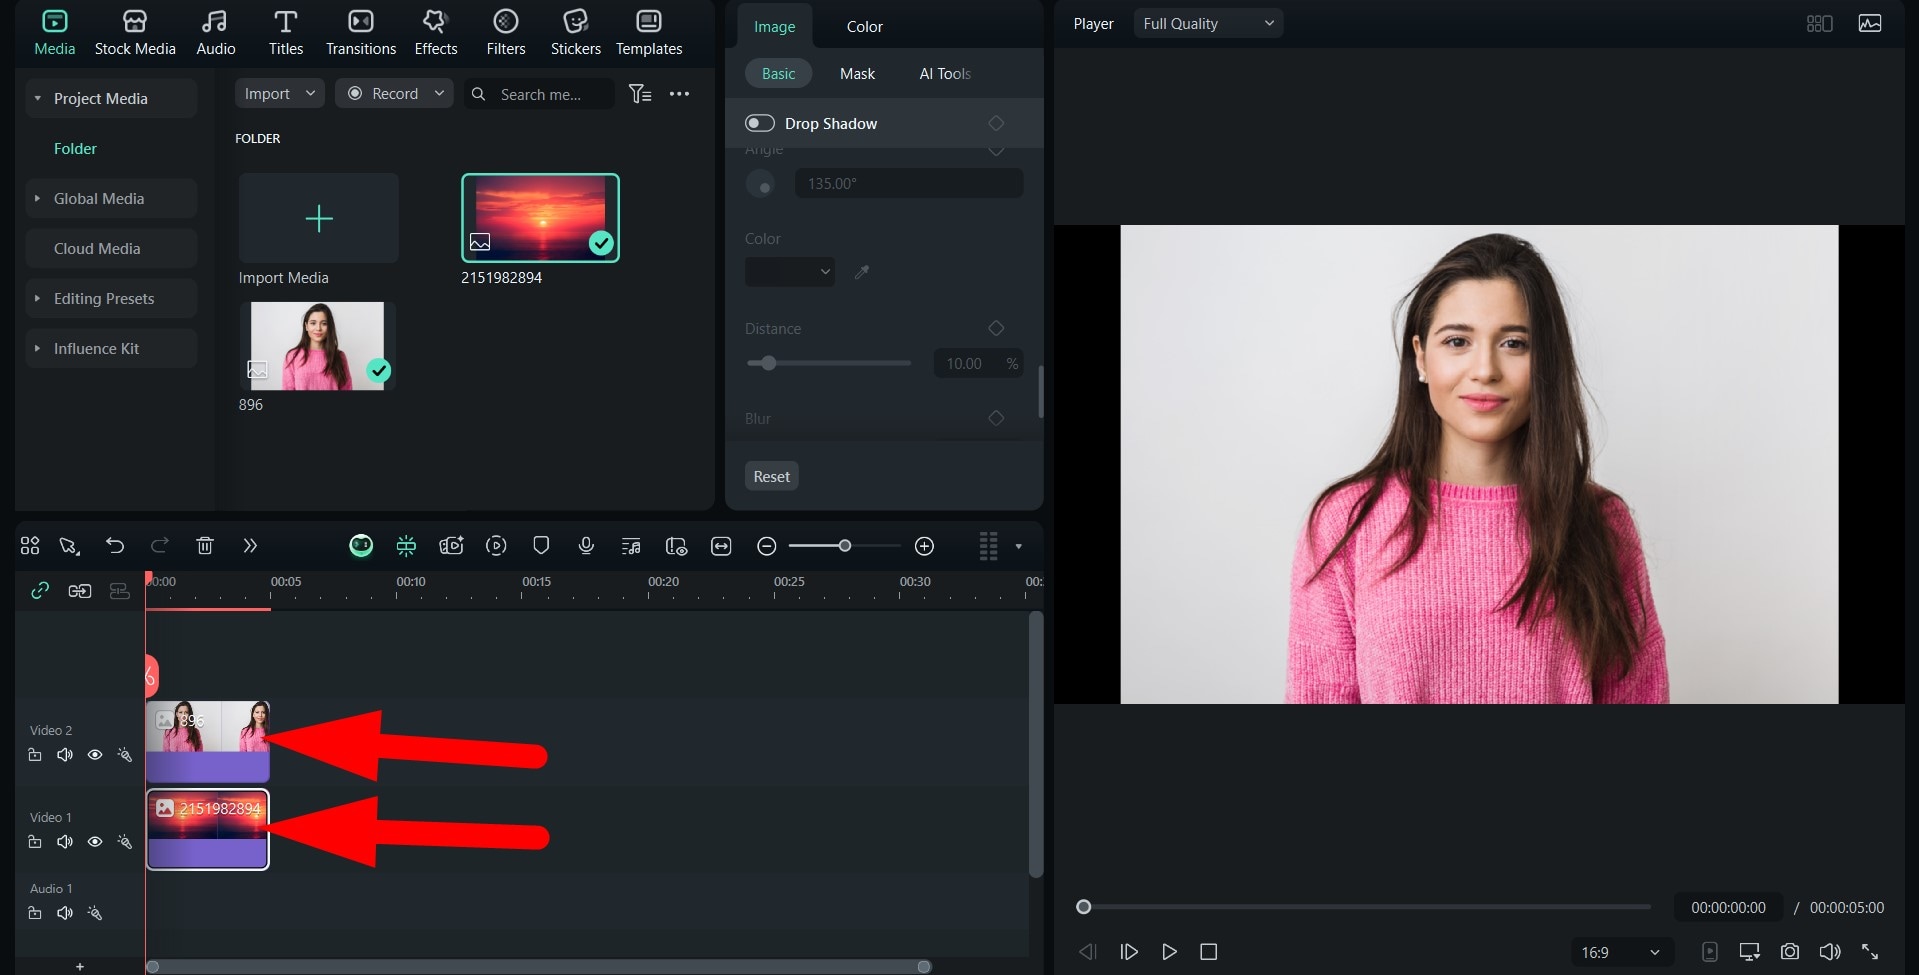Viewport: 1919px width, 975px height.
Task: Adjust the timeline zoom slider
Action: point(845,546)
